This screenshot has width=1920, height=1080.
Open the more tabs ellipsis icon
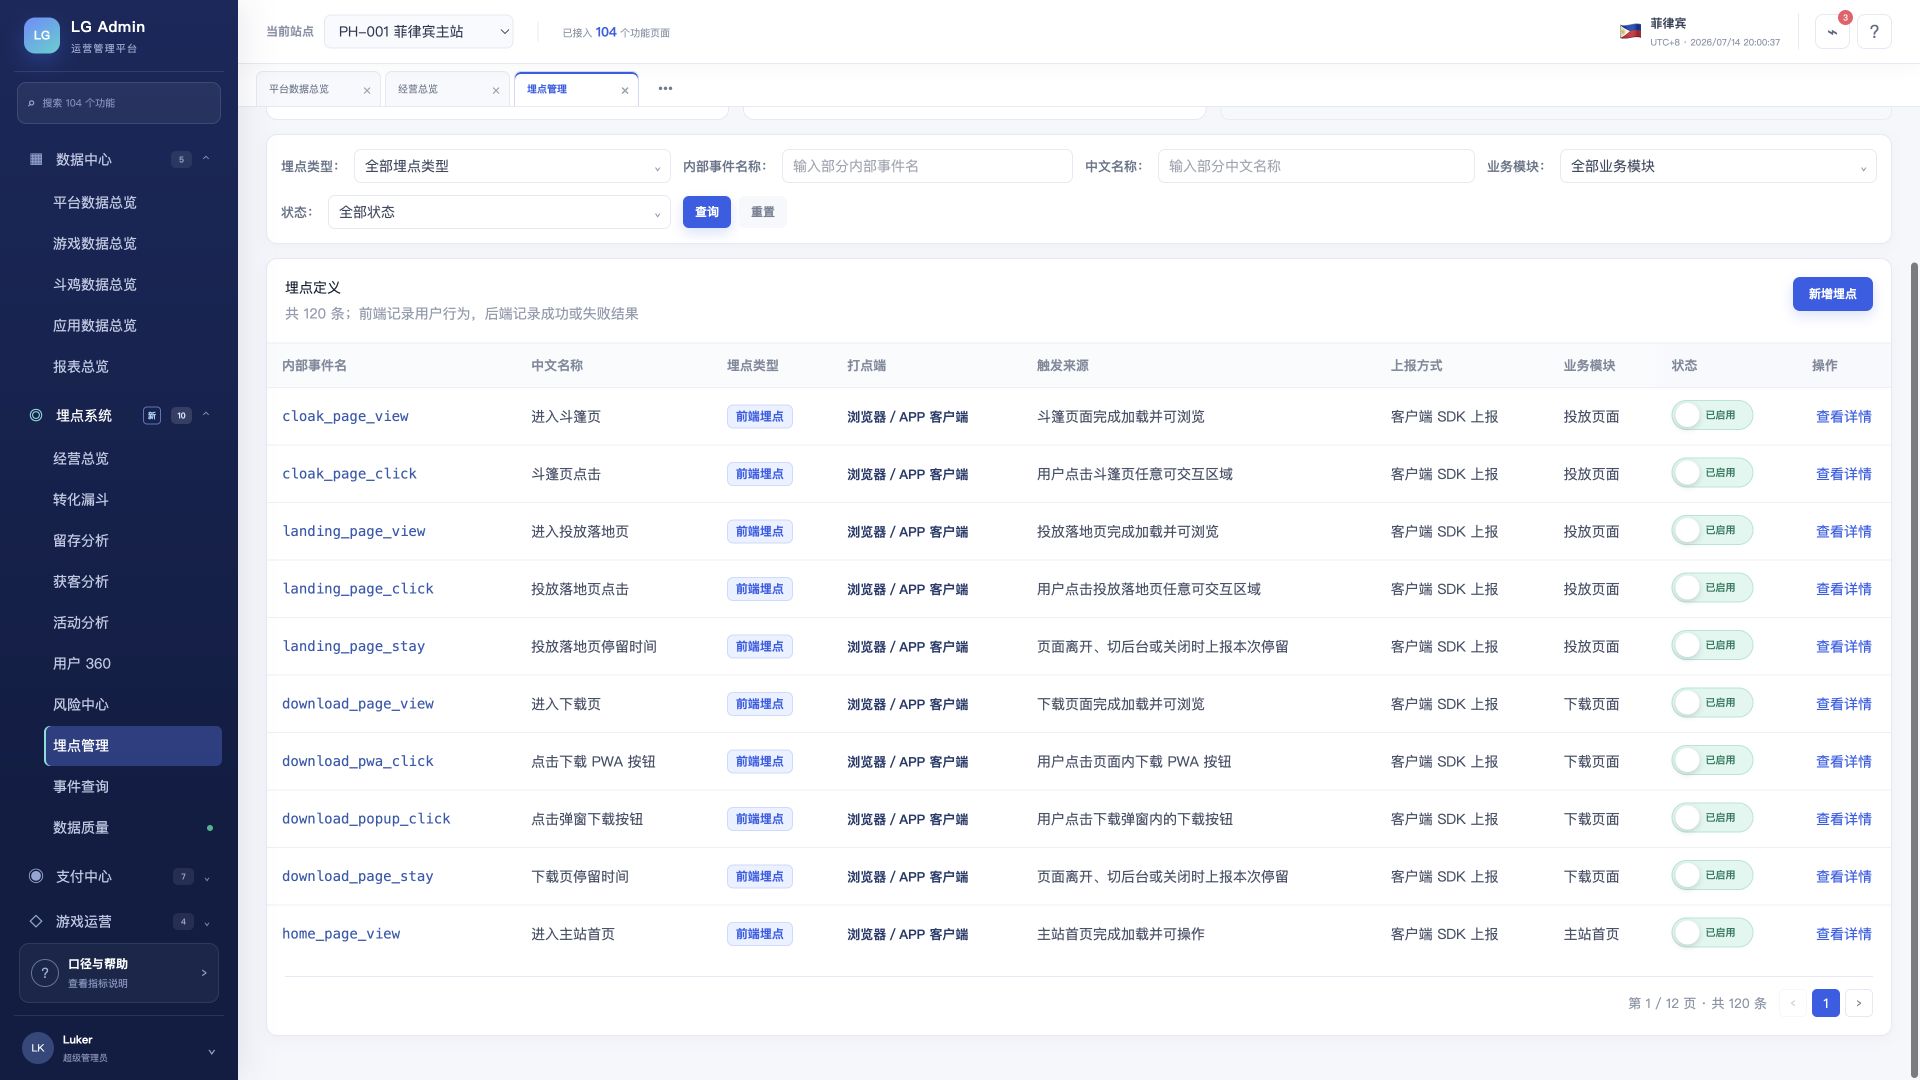click(x=665, y=89)
